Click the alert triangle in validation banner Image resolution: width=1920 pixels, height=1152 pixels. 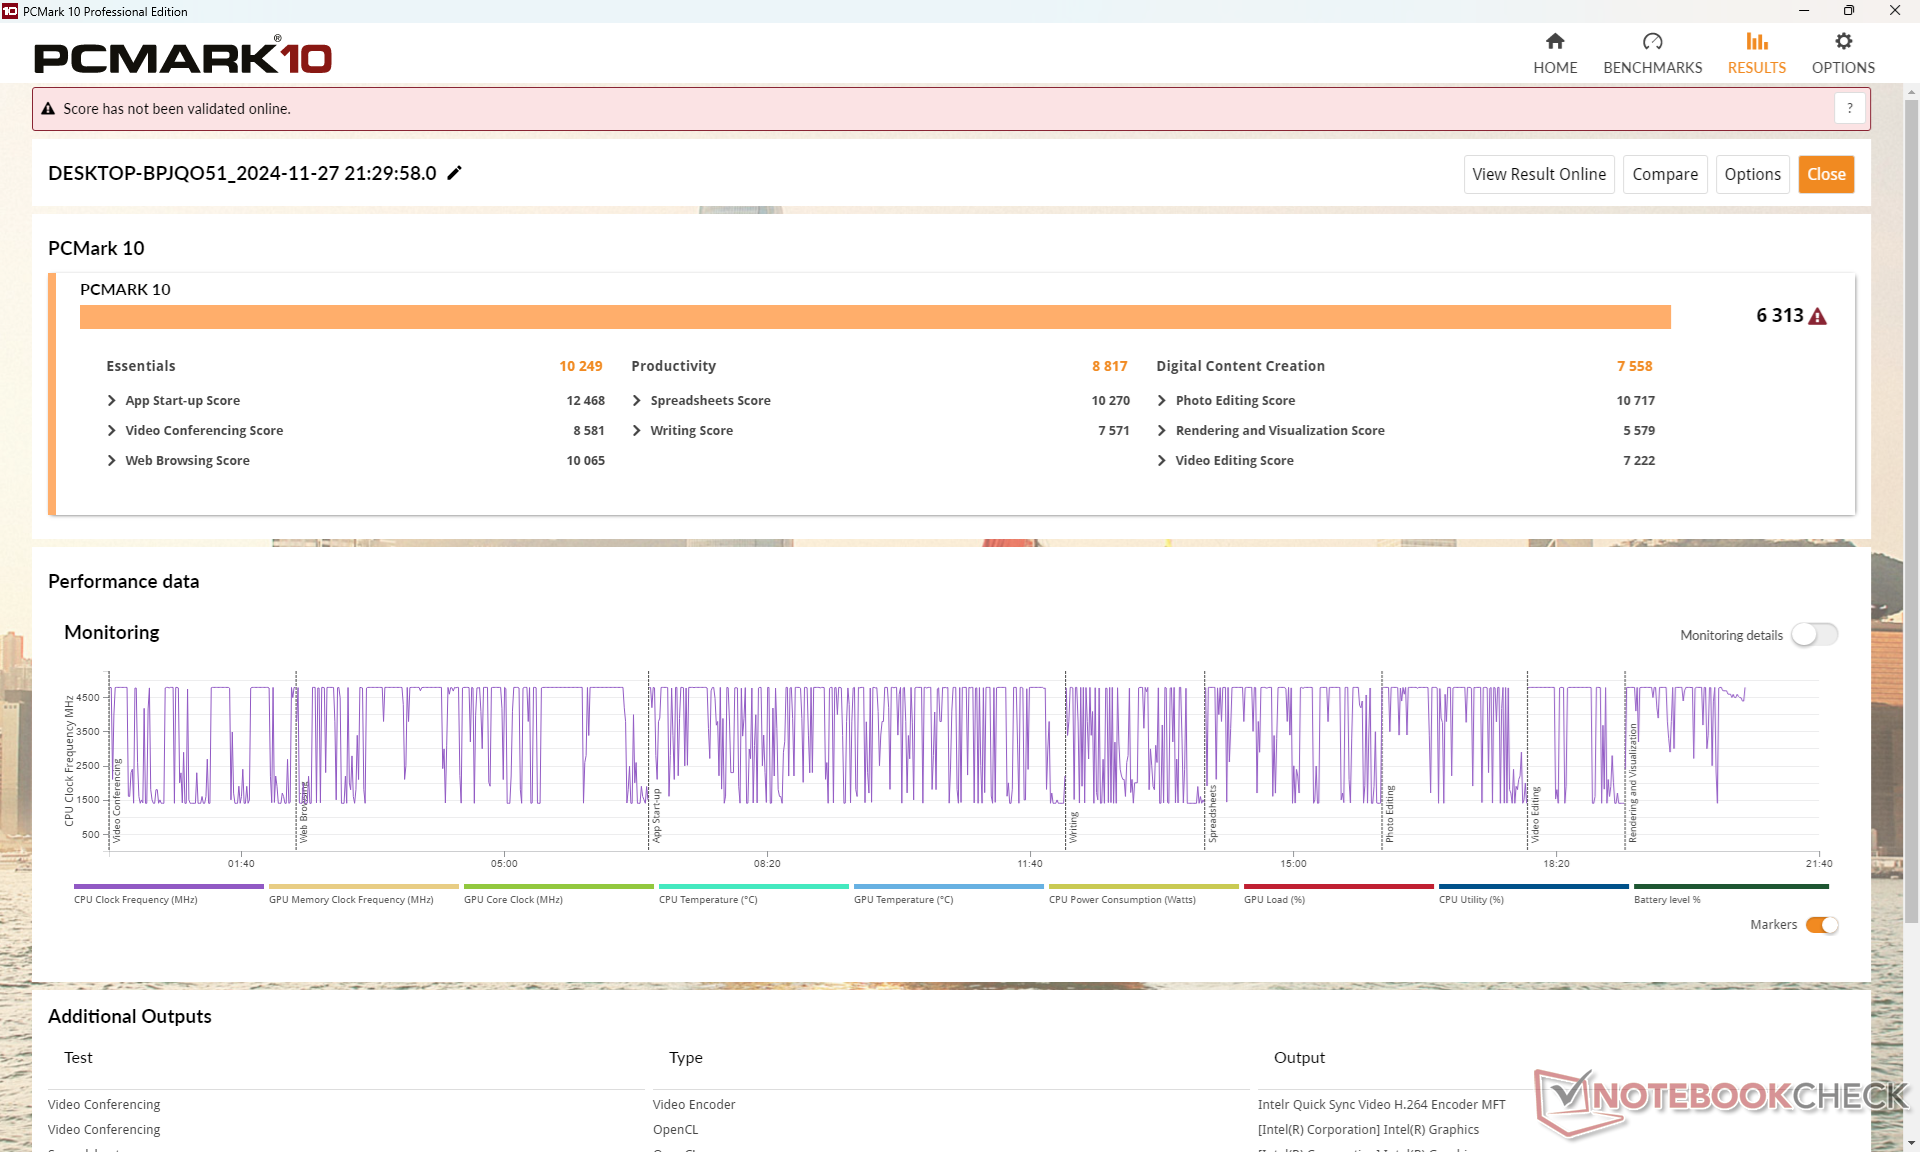click(48, 109)
